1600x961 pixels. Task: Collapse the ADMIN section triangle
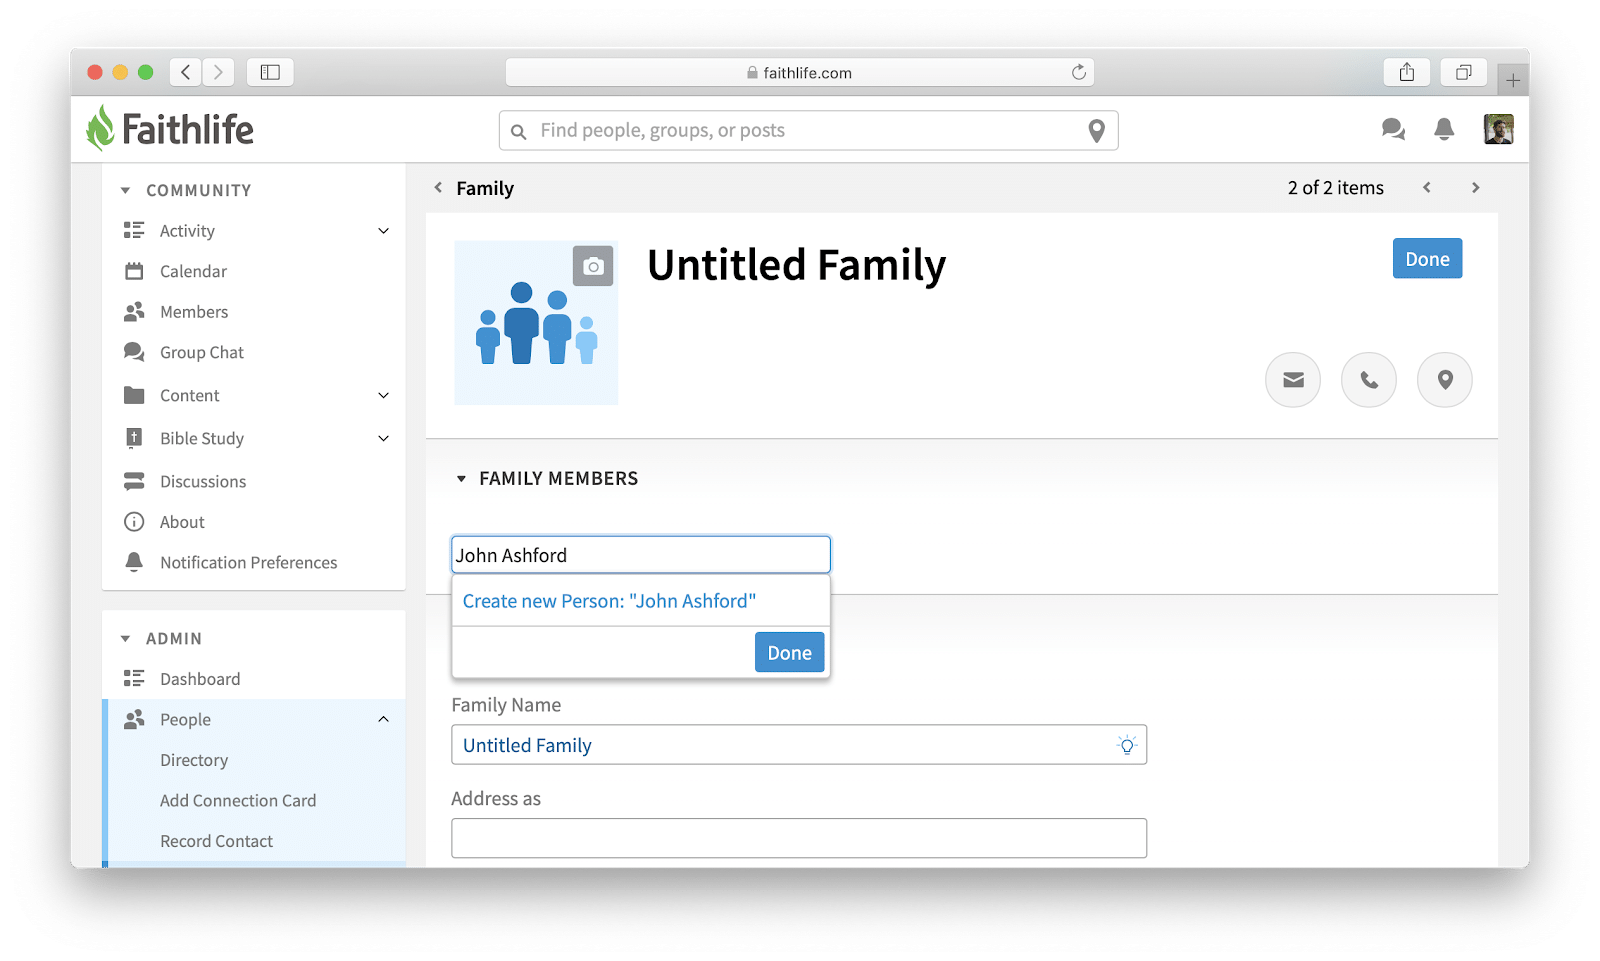coord(125,638)
